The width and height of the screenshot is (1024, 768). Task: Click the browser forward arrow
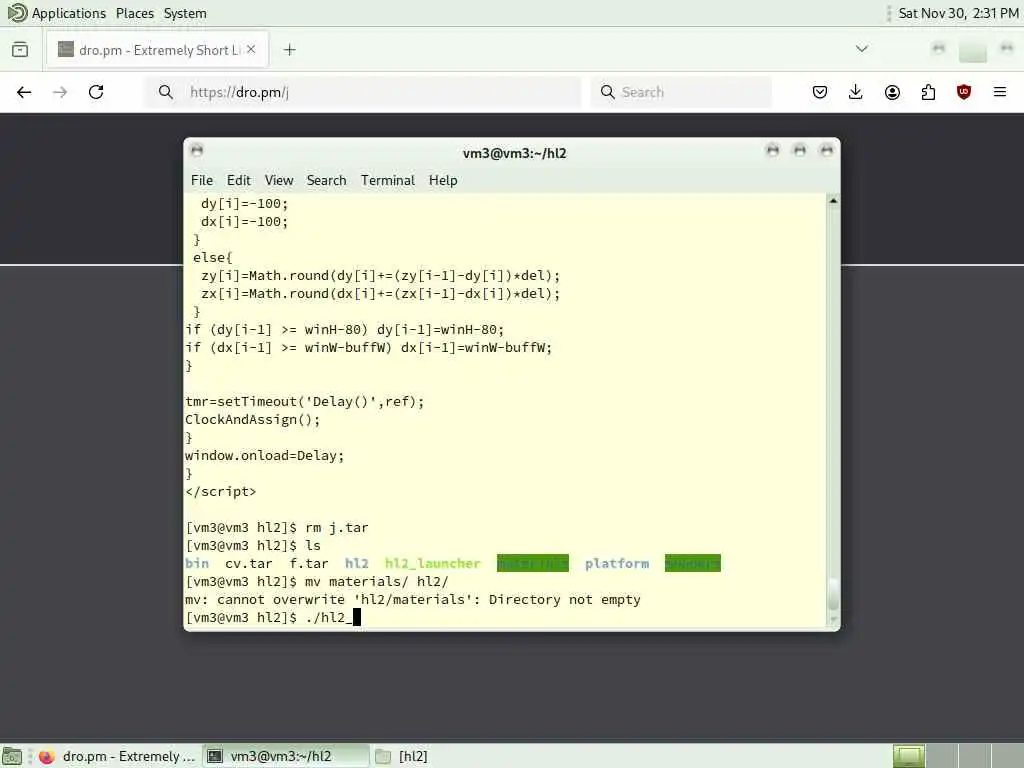(x=60, y=92)
